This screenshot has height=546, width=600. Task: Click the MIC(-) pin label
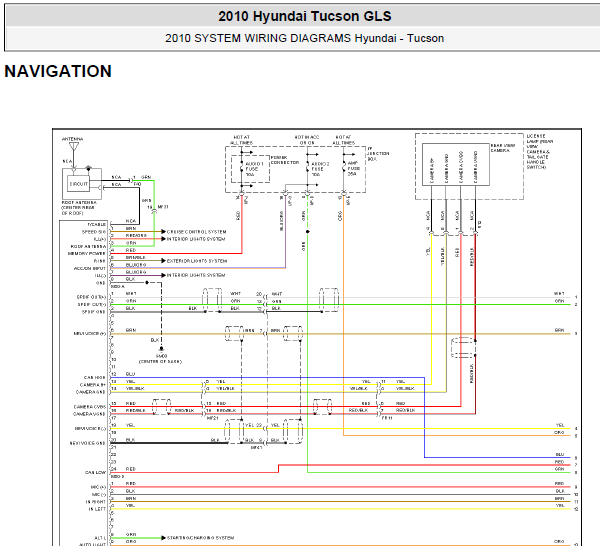tap(98, 494)
